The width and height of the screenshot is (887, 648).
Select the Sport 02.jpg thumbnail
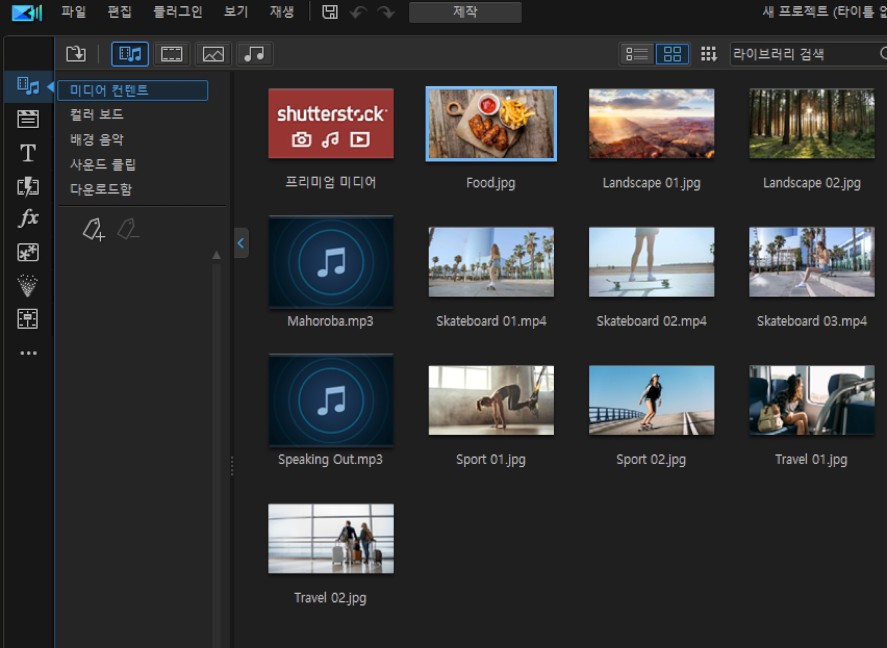coord(652,400)
